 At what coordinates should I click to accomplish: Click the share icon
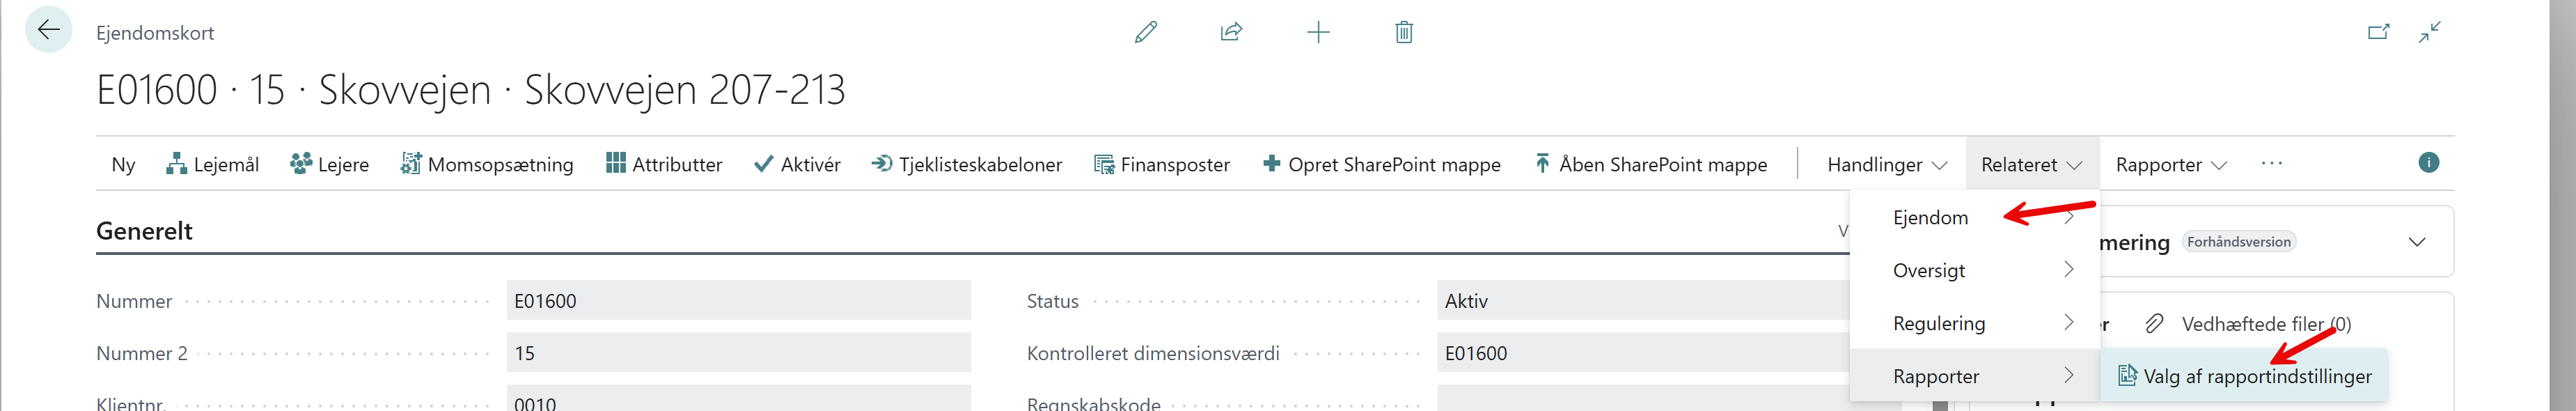tap(1231, 32)
